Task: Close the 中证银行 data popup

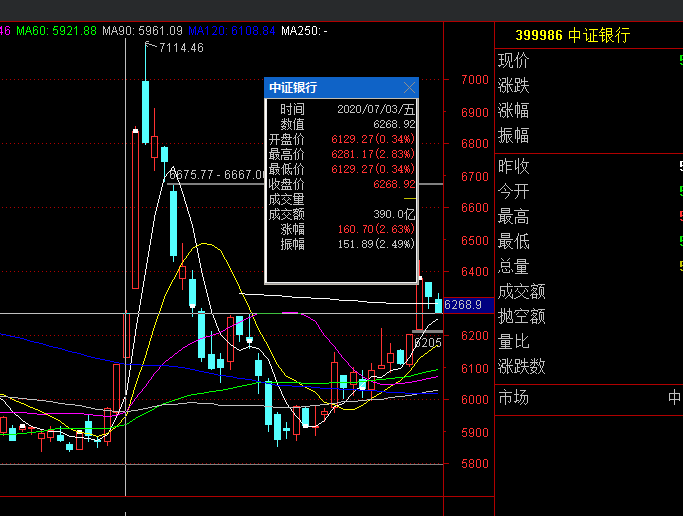Action: pyautogui.click(x=409, y=88)
